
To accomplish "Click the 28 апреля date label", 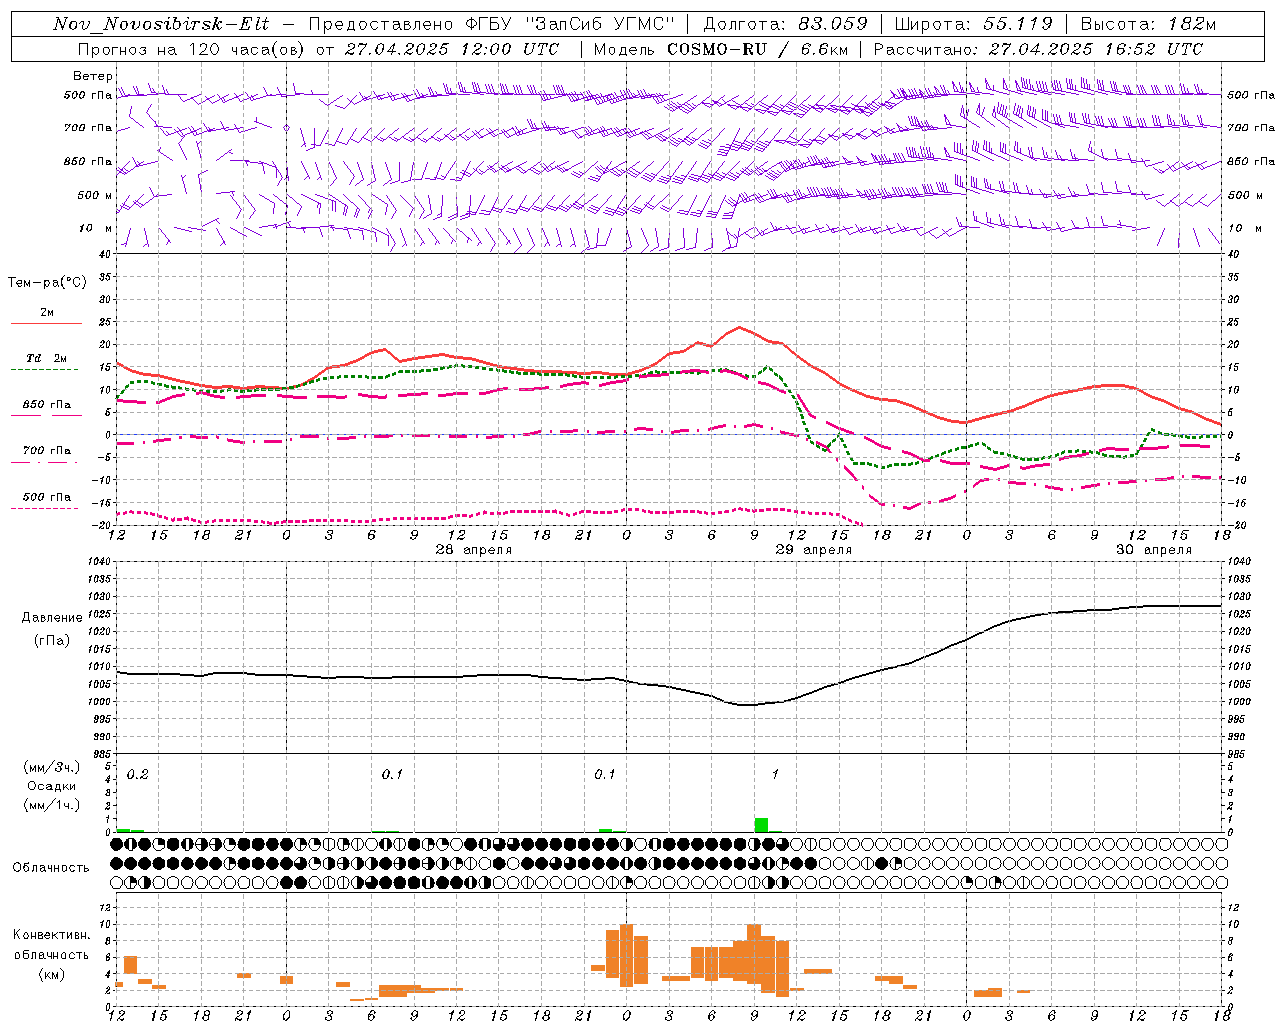I will pyautogui.click(x=474, y=550).
